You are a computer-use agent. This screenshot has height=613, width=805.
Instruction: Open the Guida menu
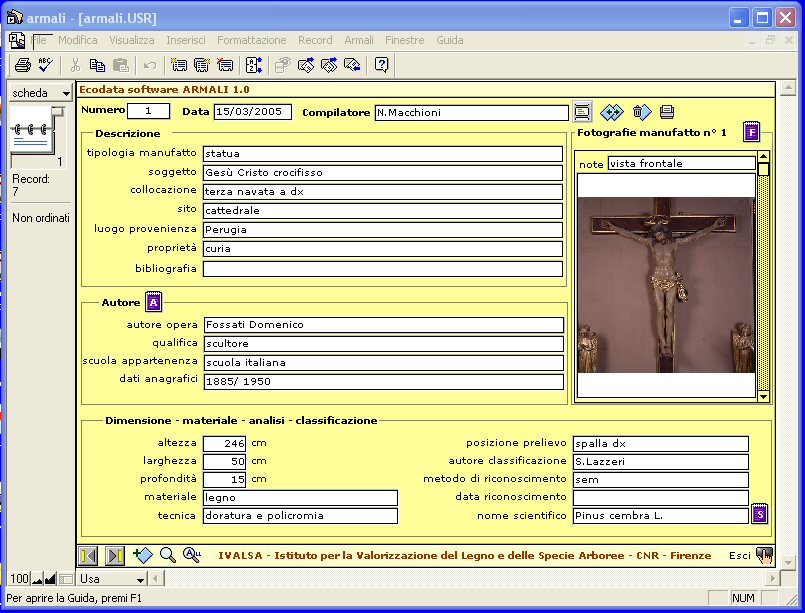coord(450,40)
